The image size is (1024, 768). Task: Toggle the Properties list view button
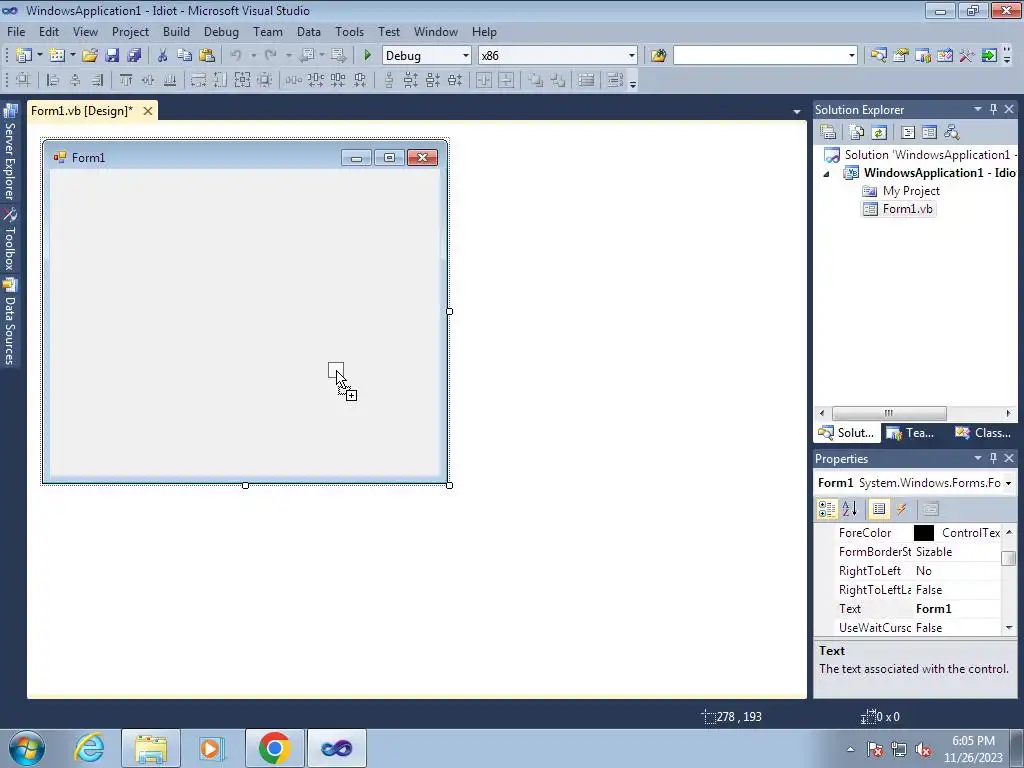[x=879, y=509]
